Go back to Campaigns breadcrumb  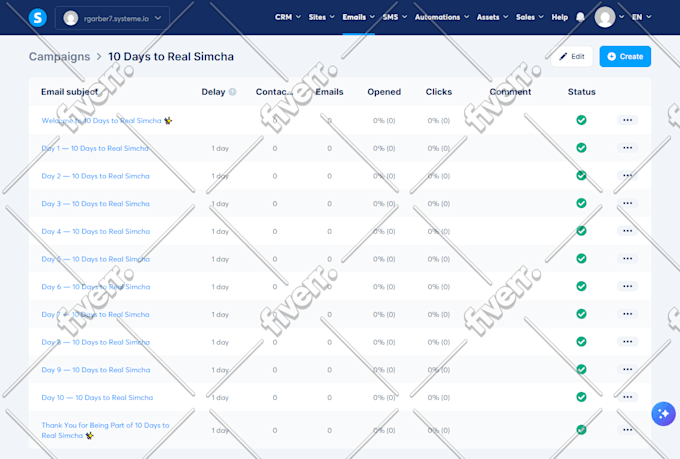(x=59, y=57)
